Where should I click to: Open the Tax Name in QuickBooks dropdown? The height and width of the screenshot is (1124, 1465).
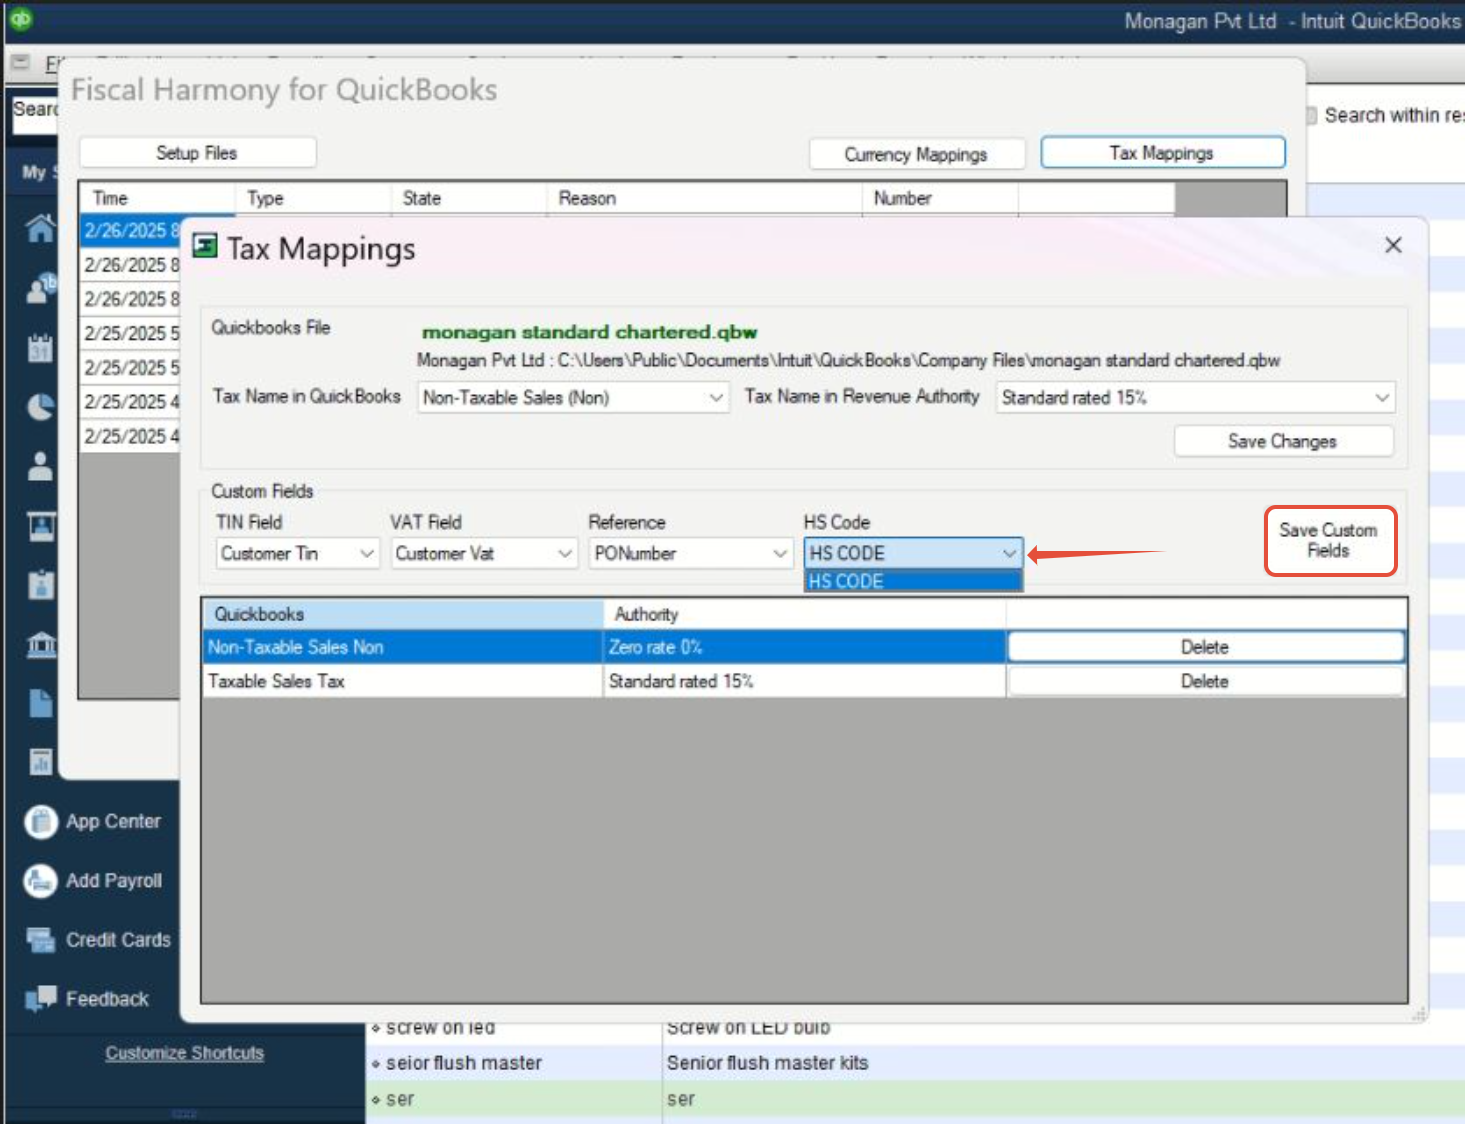[x=573, y=397]
